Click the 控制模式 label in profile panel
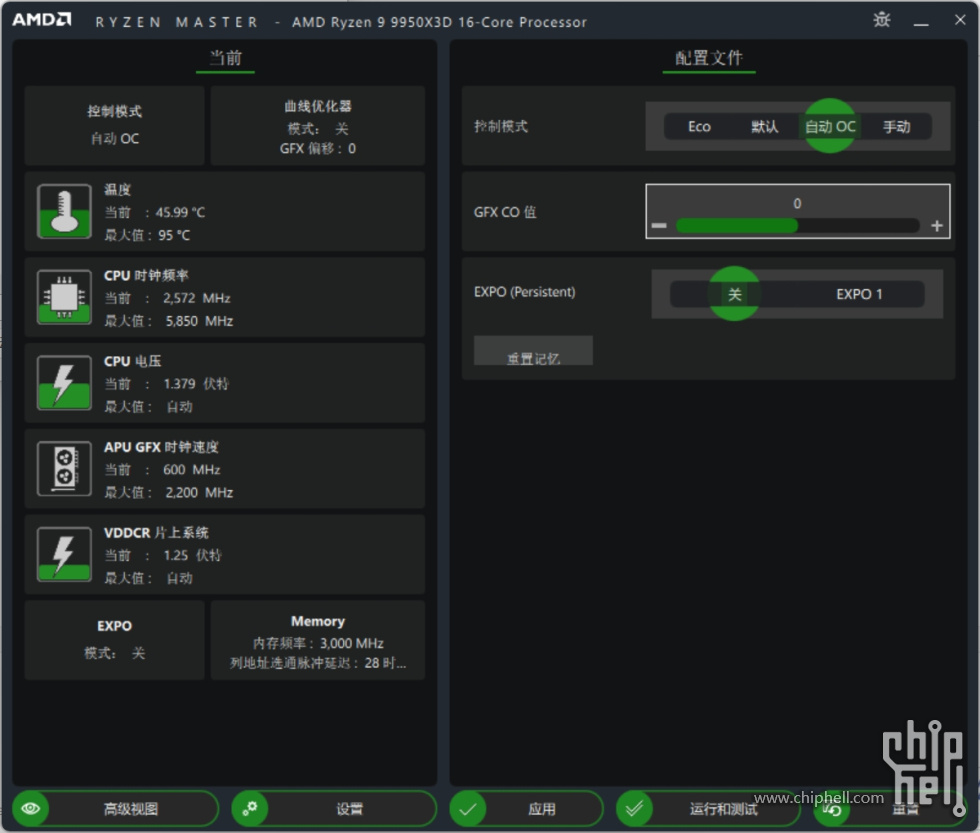This screenshot has width=980, height=833. pyautogui.click(x=501, y=126)
